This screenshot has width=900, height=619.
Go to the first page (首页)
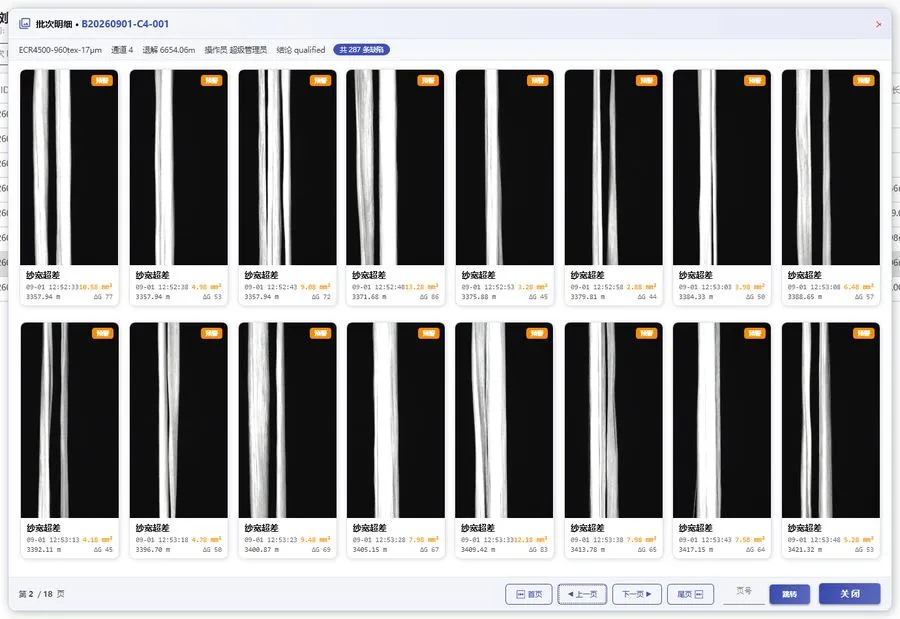529,594
